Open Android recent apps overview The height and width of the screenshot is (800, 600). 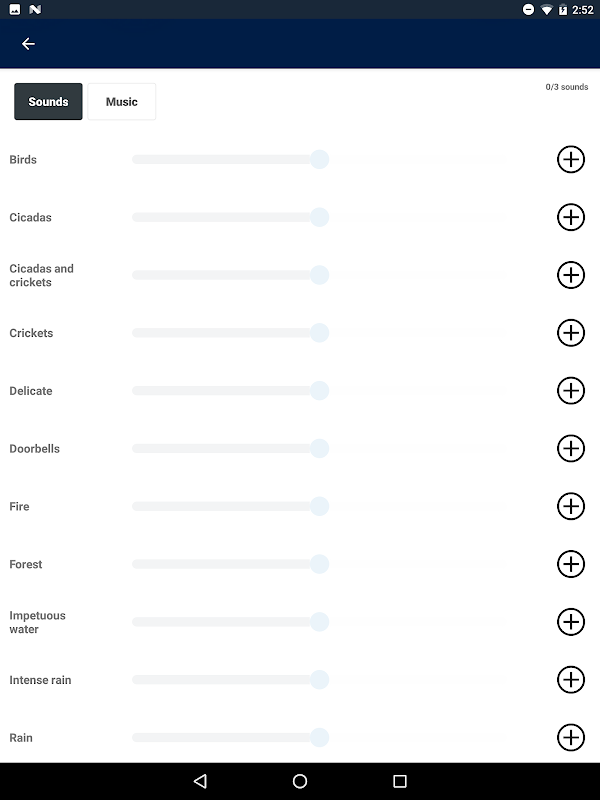[400, 781]
